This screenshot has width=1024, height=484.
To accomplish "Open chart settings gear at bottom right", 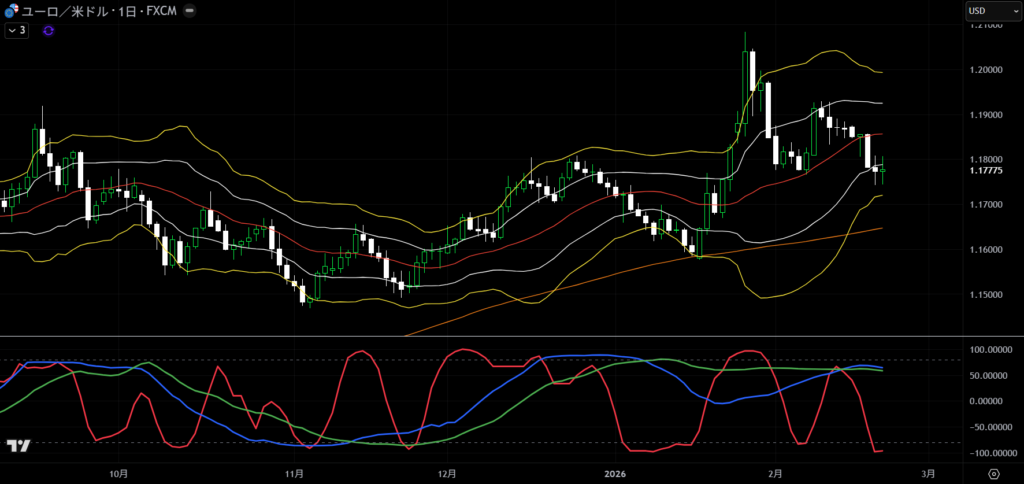I will (993, 473).
